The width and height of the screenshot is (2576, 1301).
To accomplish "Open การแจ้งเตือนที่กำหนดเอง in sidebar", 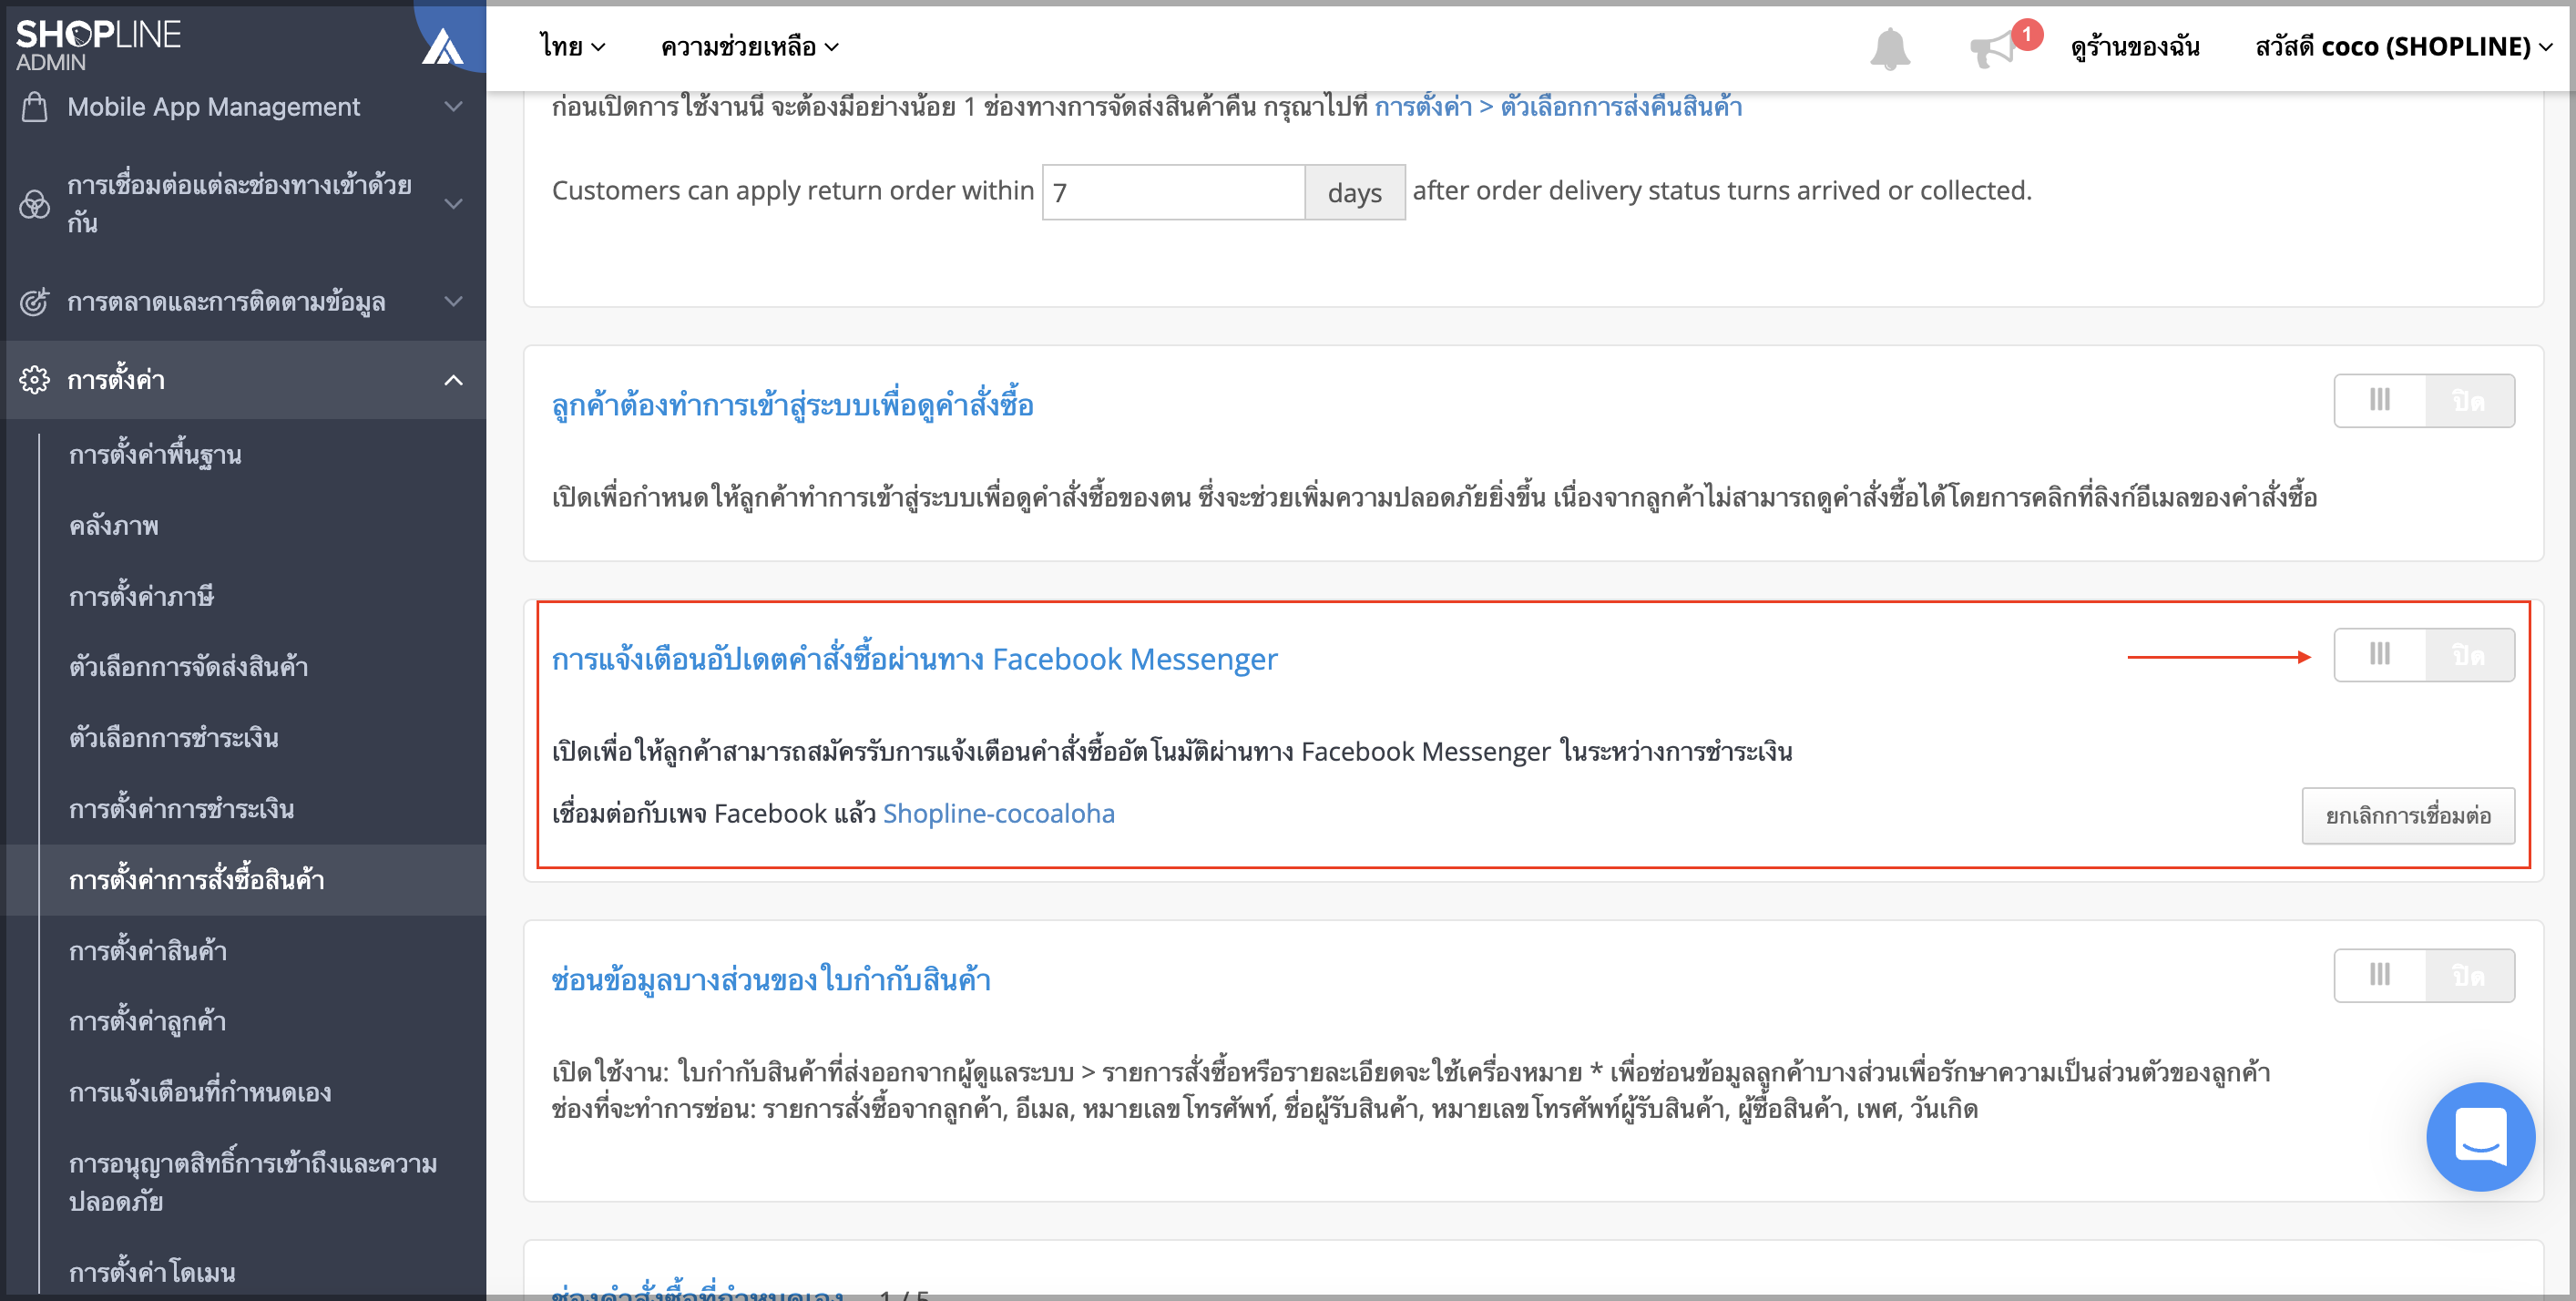I will click(199, 1093).
